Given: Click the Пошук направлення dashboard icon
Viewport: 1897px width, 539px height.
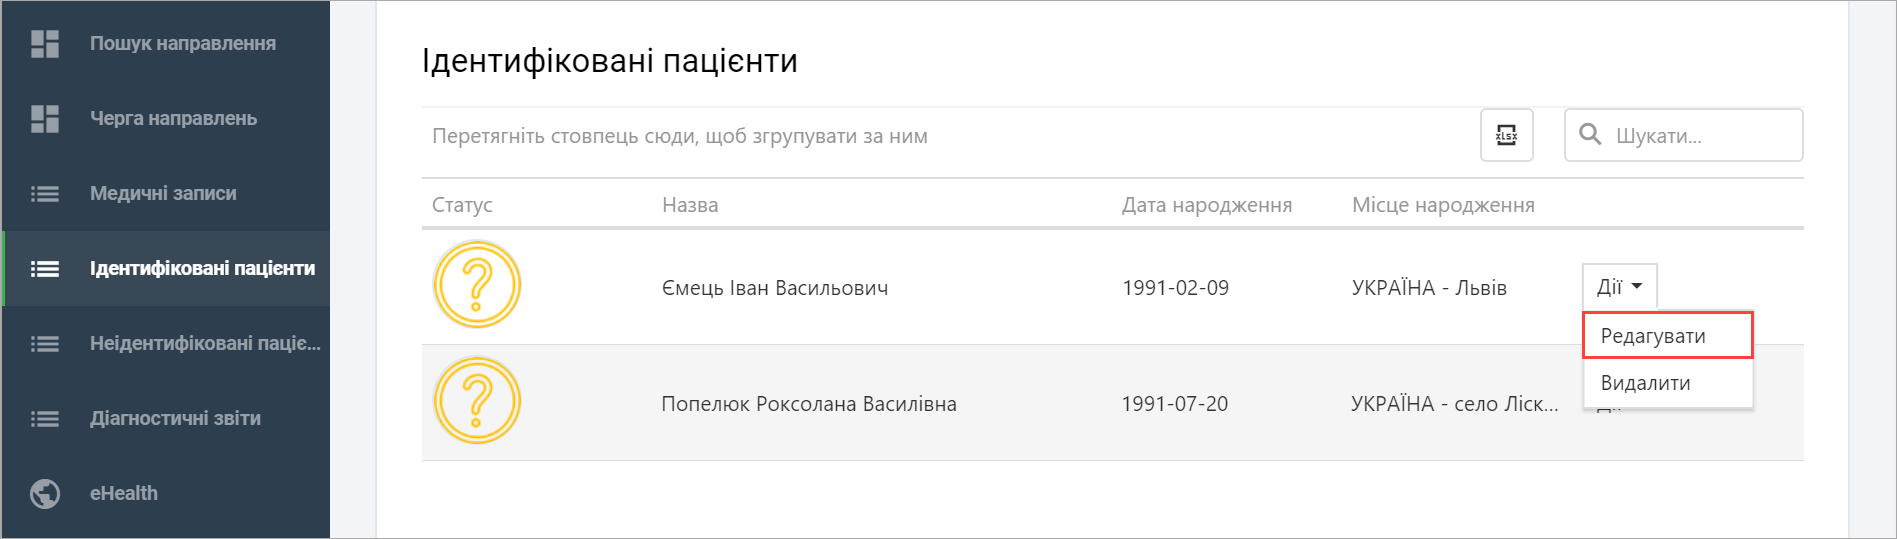Looking at the screenshot, I should [45, 43].
